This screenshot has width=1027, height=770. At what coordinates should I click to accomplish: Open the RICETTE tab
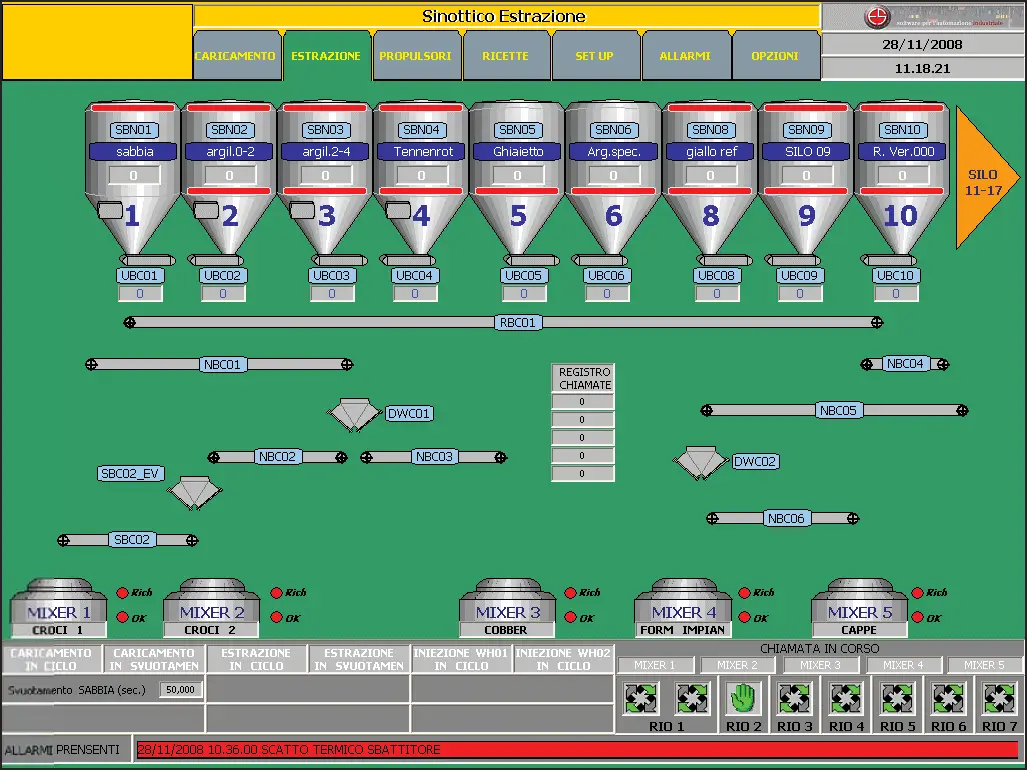coord(506,56)
